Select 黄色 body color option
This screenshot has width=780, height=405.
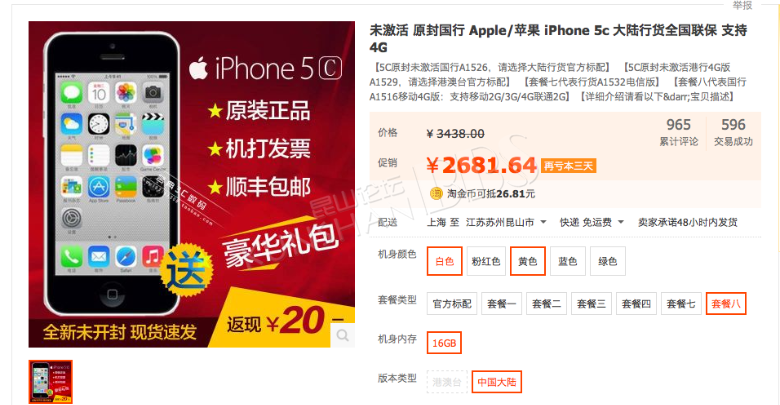point(528,261)
